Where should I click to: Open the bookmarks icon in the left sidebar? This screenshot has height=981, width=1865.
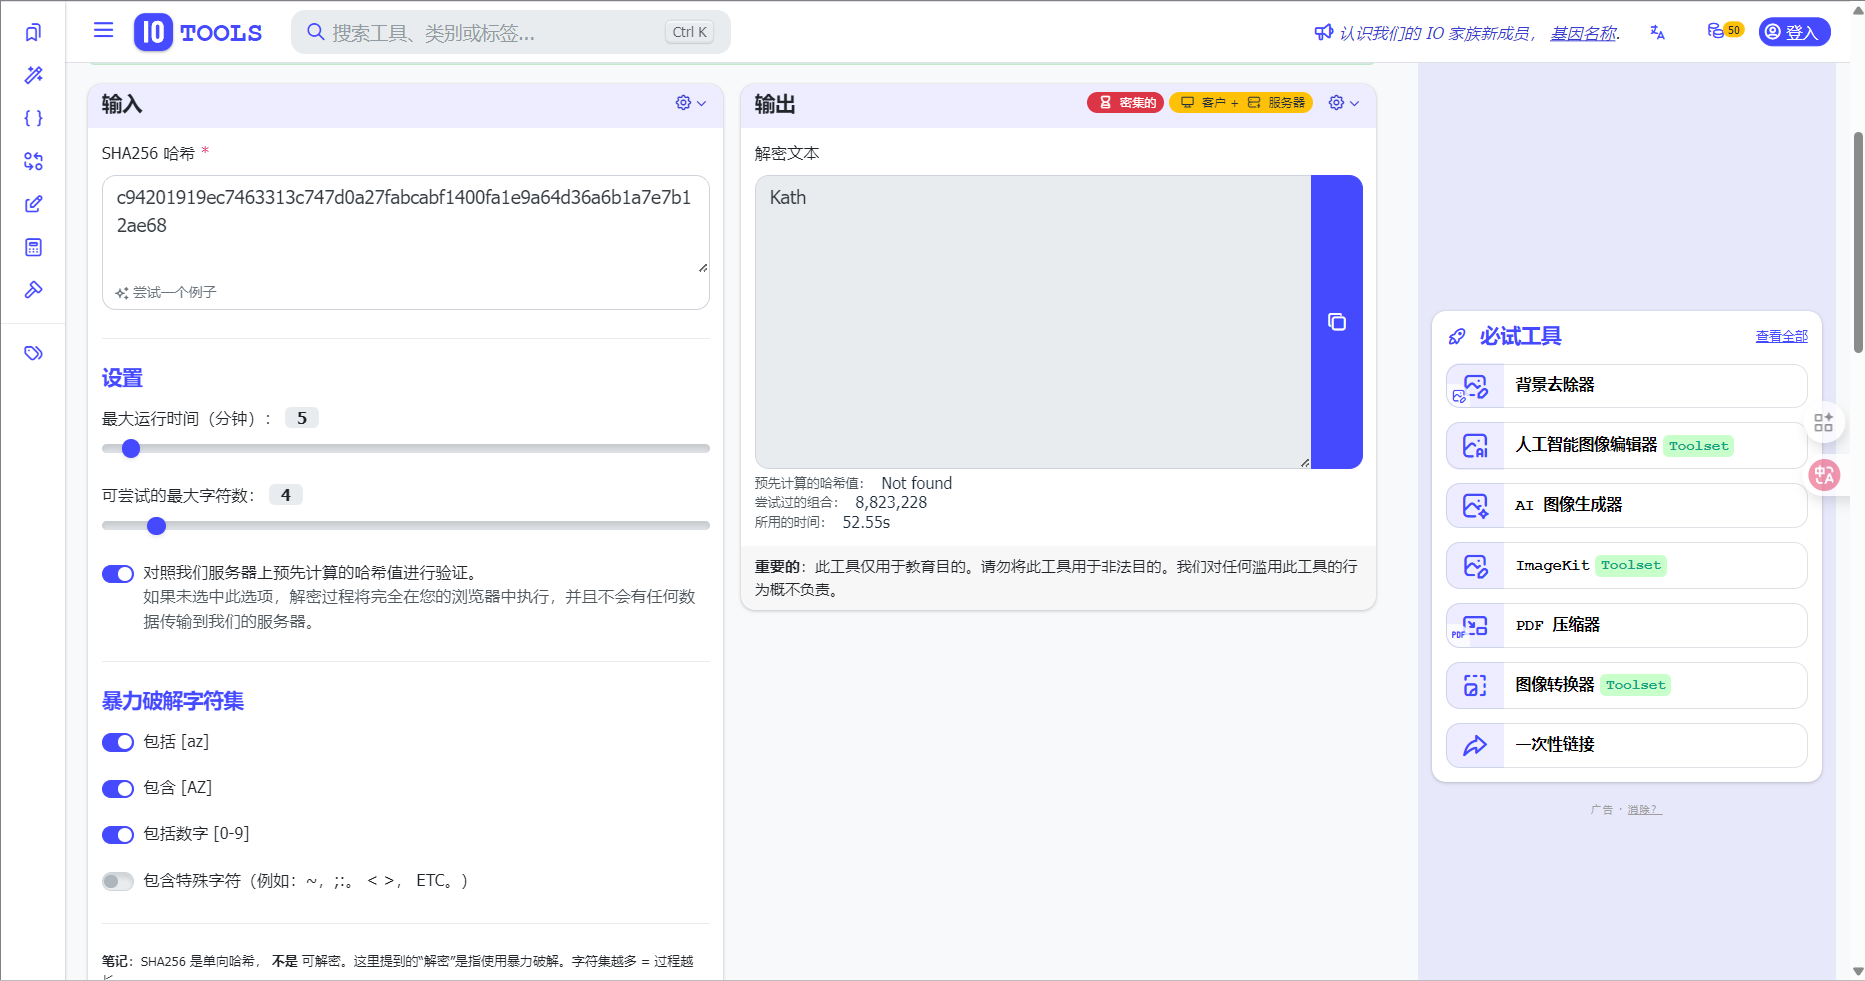click(33, 32)
